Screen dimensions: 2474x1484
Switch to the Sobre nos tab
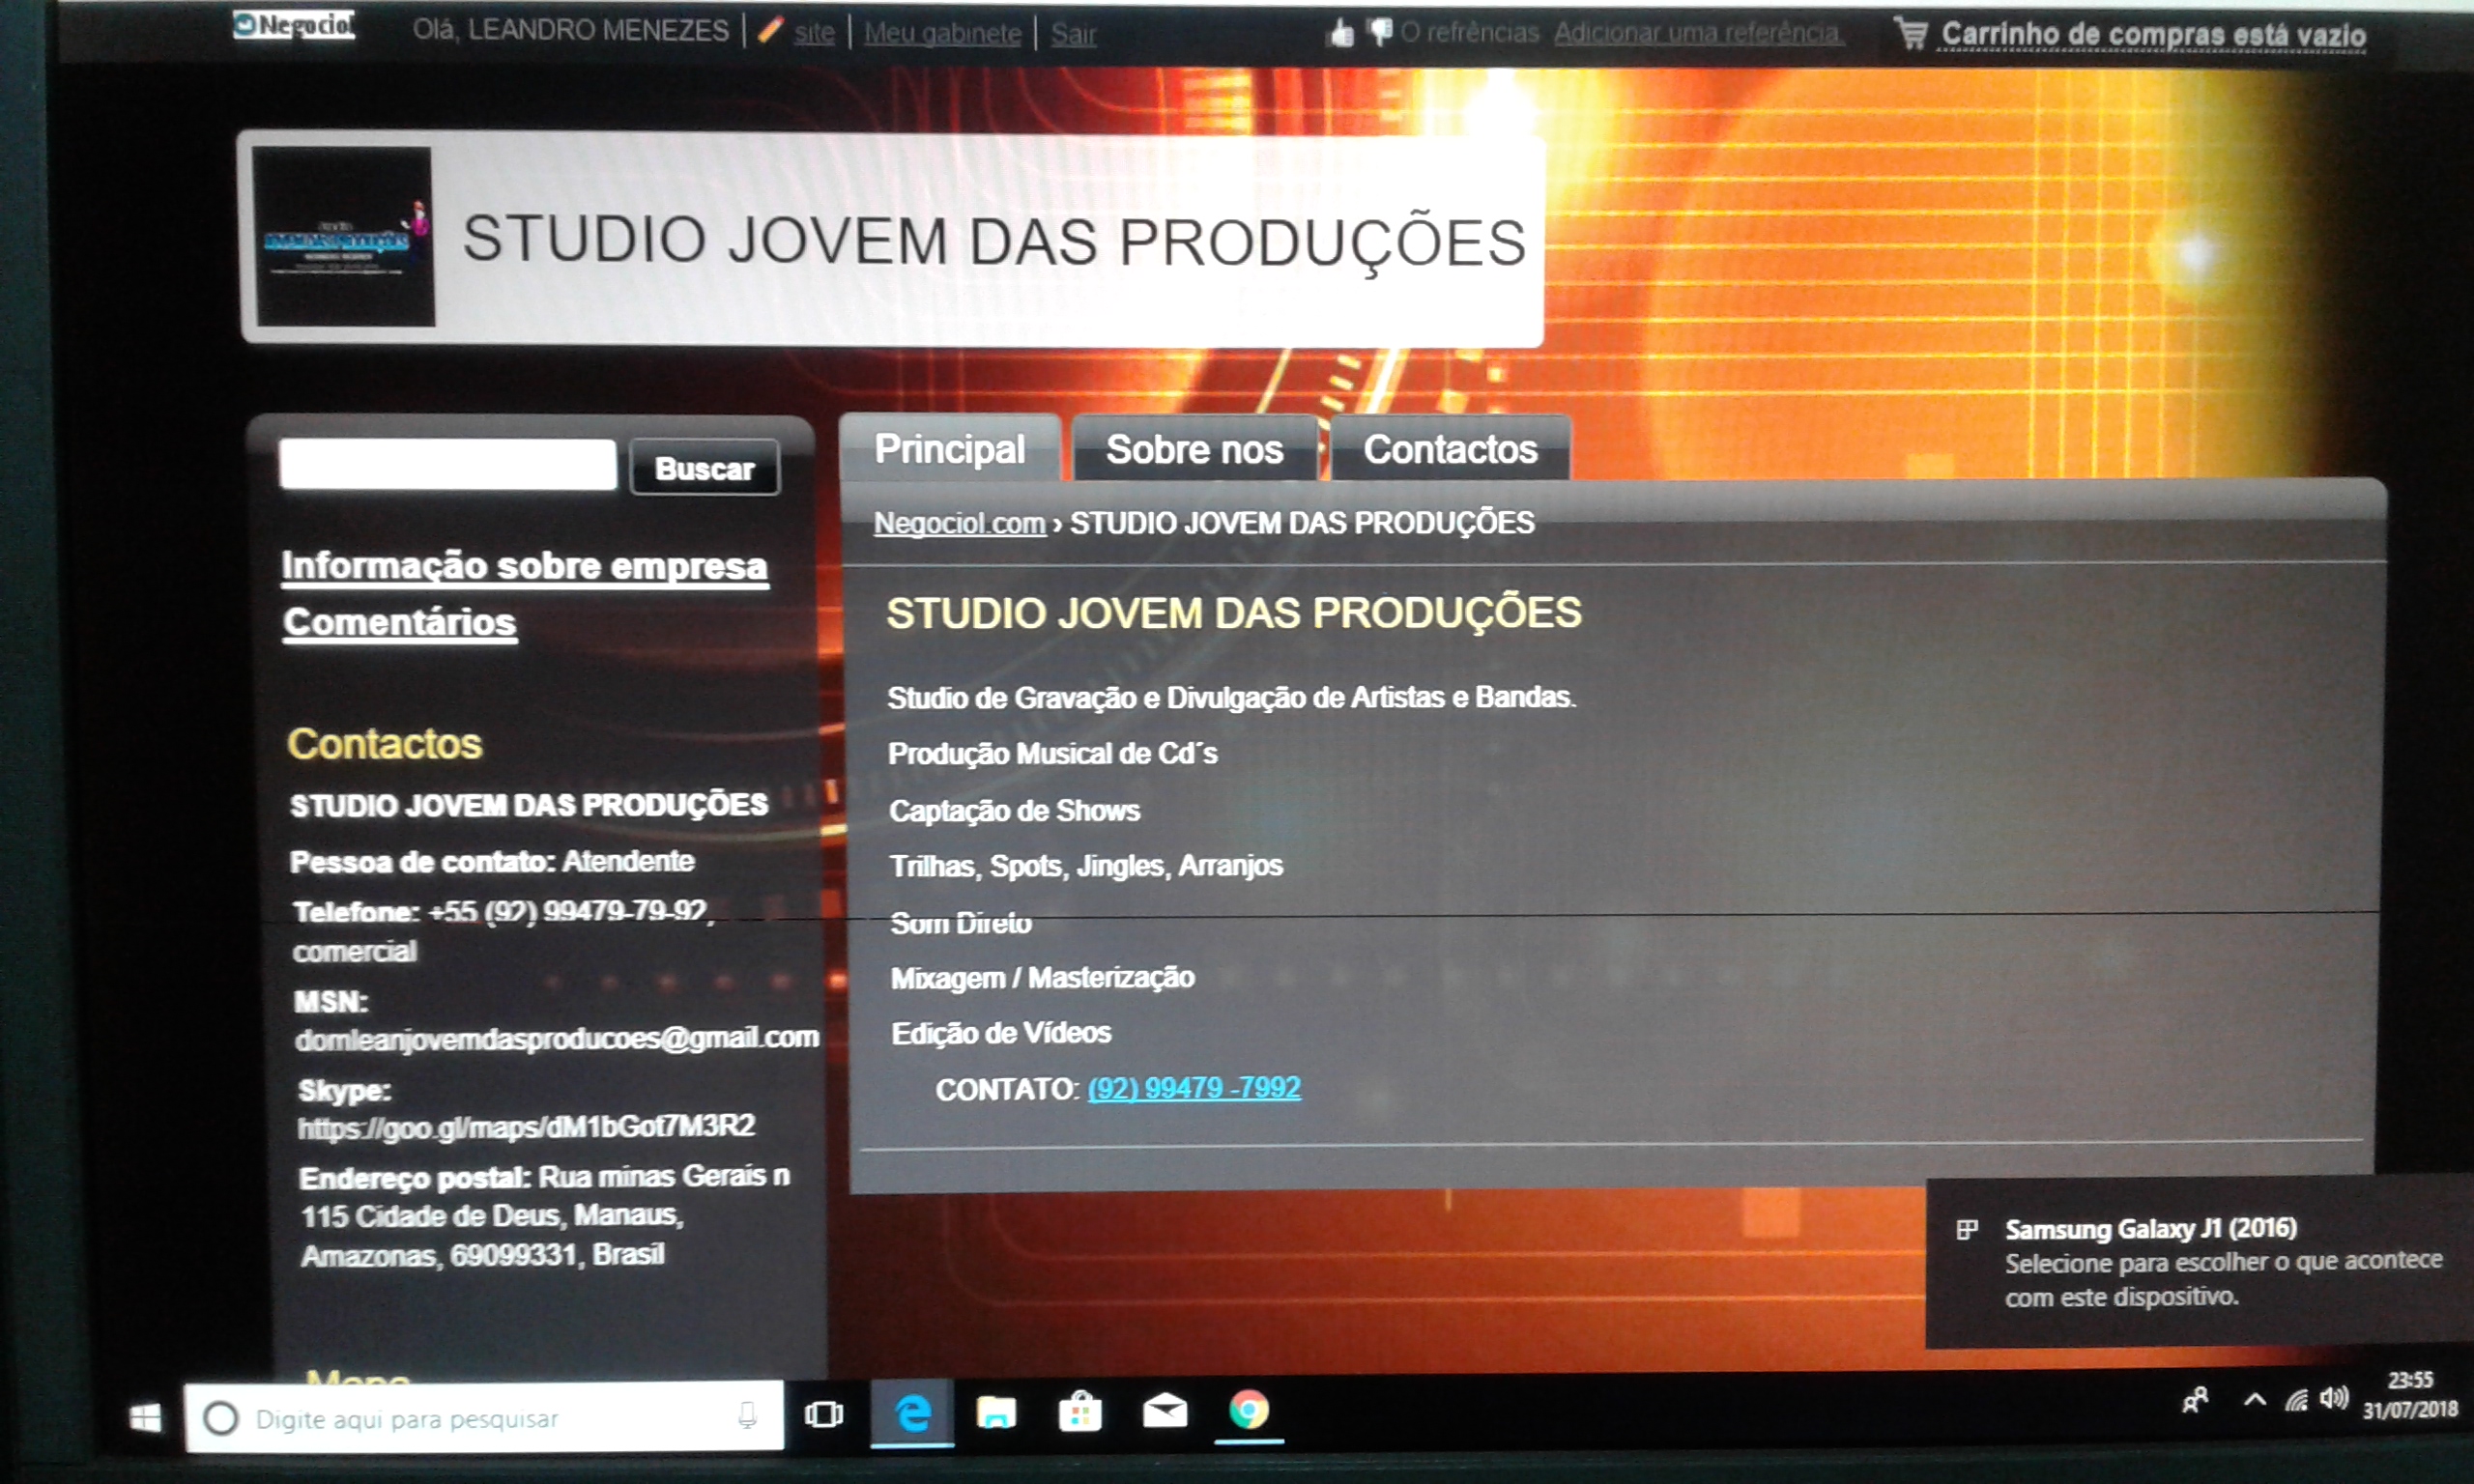(1194, 450)
